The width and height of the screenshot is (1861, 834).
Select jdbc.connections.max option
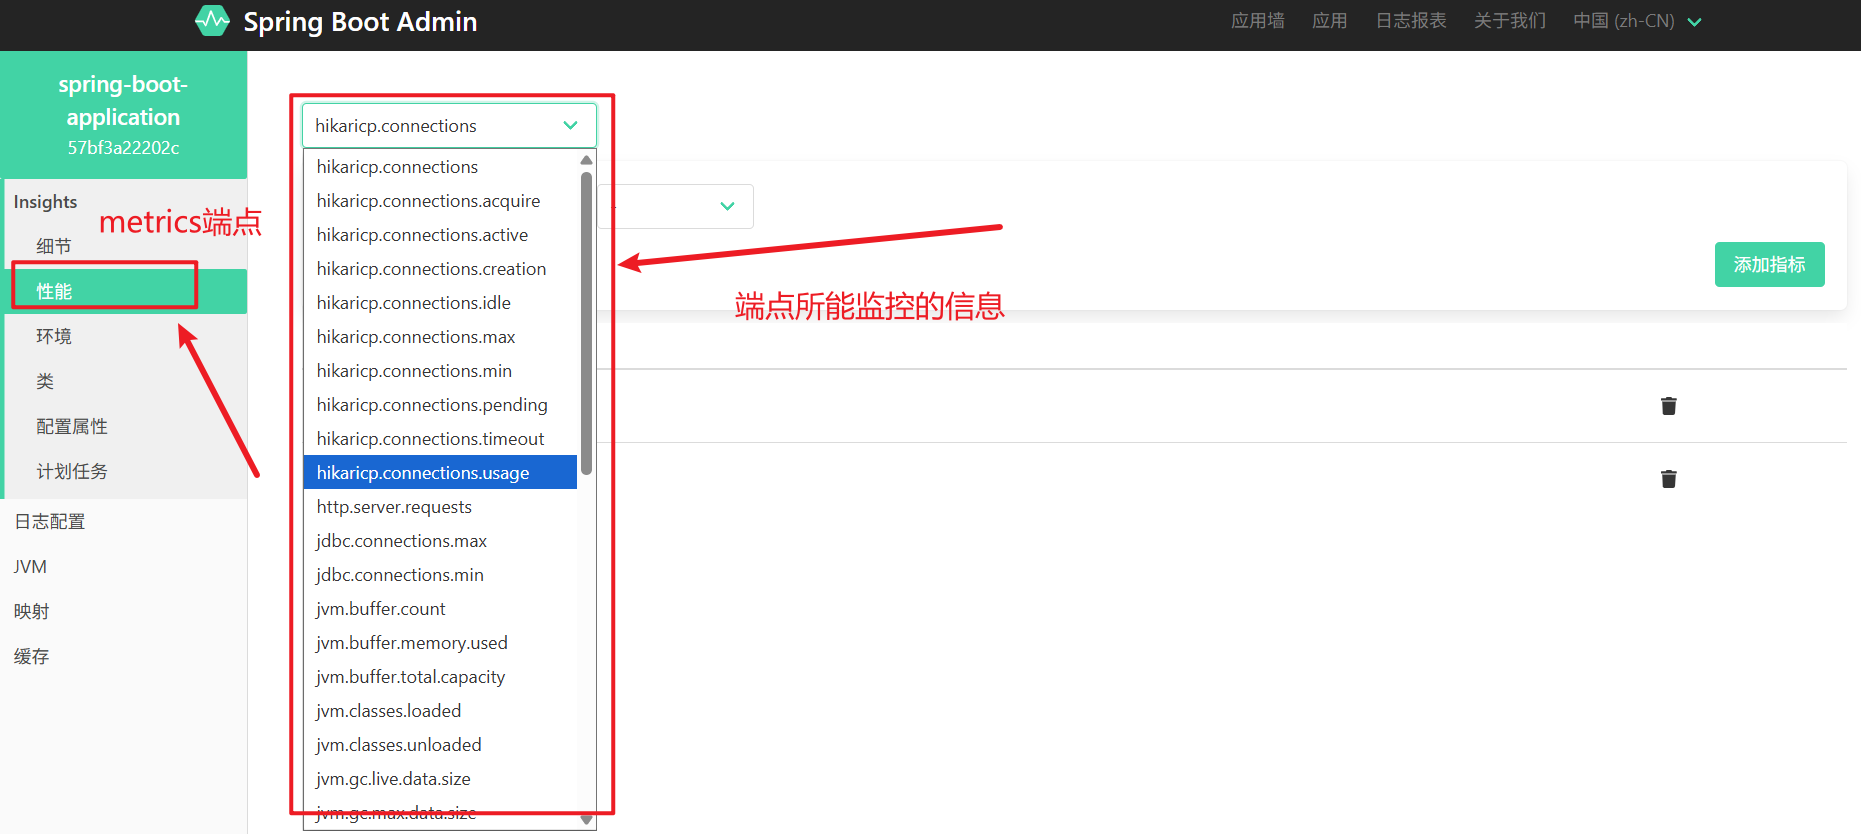[x=440, y=541]
